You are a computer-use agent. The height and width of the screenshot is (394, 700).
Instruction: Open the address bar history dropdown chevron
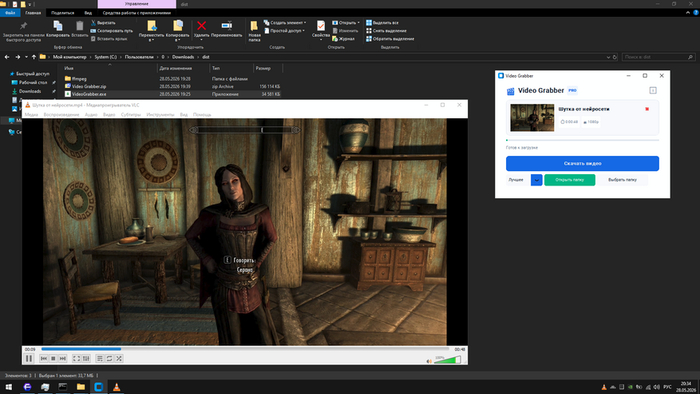pyautogui.click(x=608, y=57)
